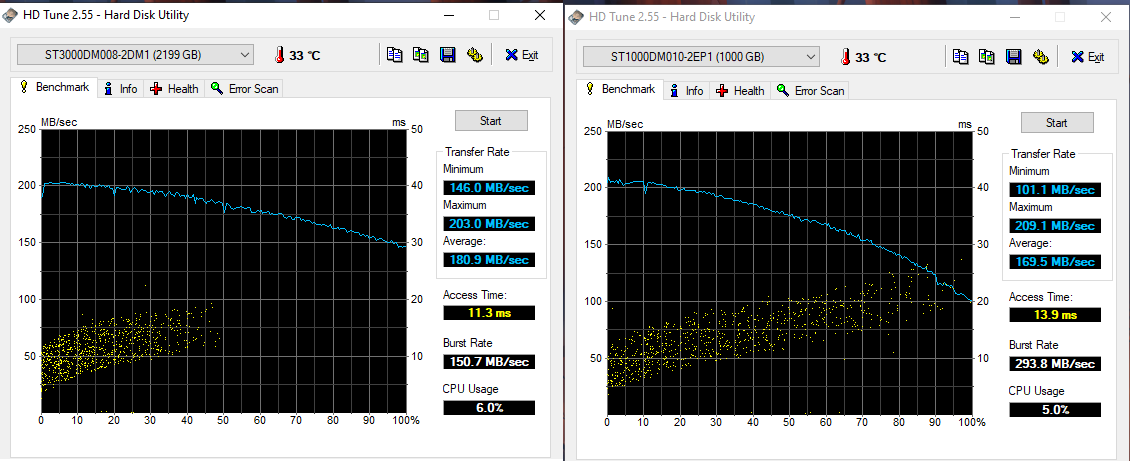Switch to Info tab in ST1000DM010 window
The height and width of the screenshot is (461, 1130).
686,91
